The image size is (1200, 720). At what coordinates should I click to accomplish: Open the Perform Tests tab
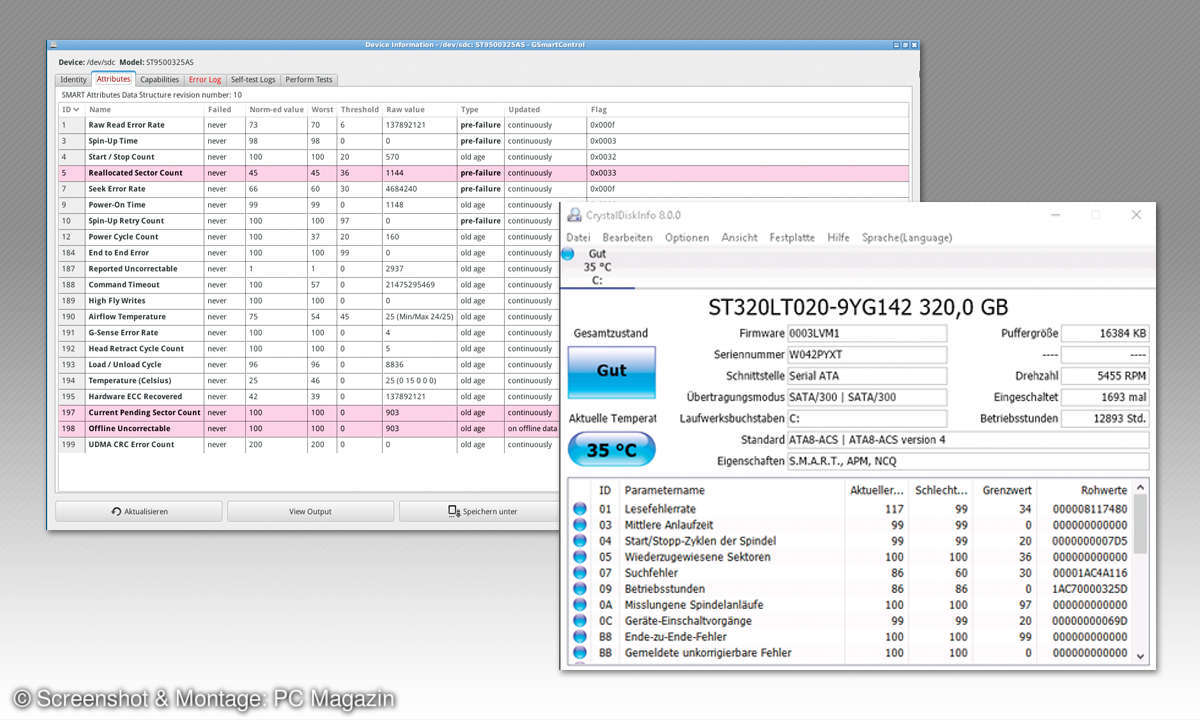coord(309,80)
